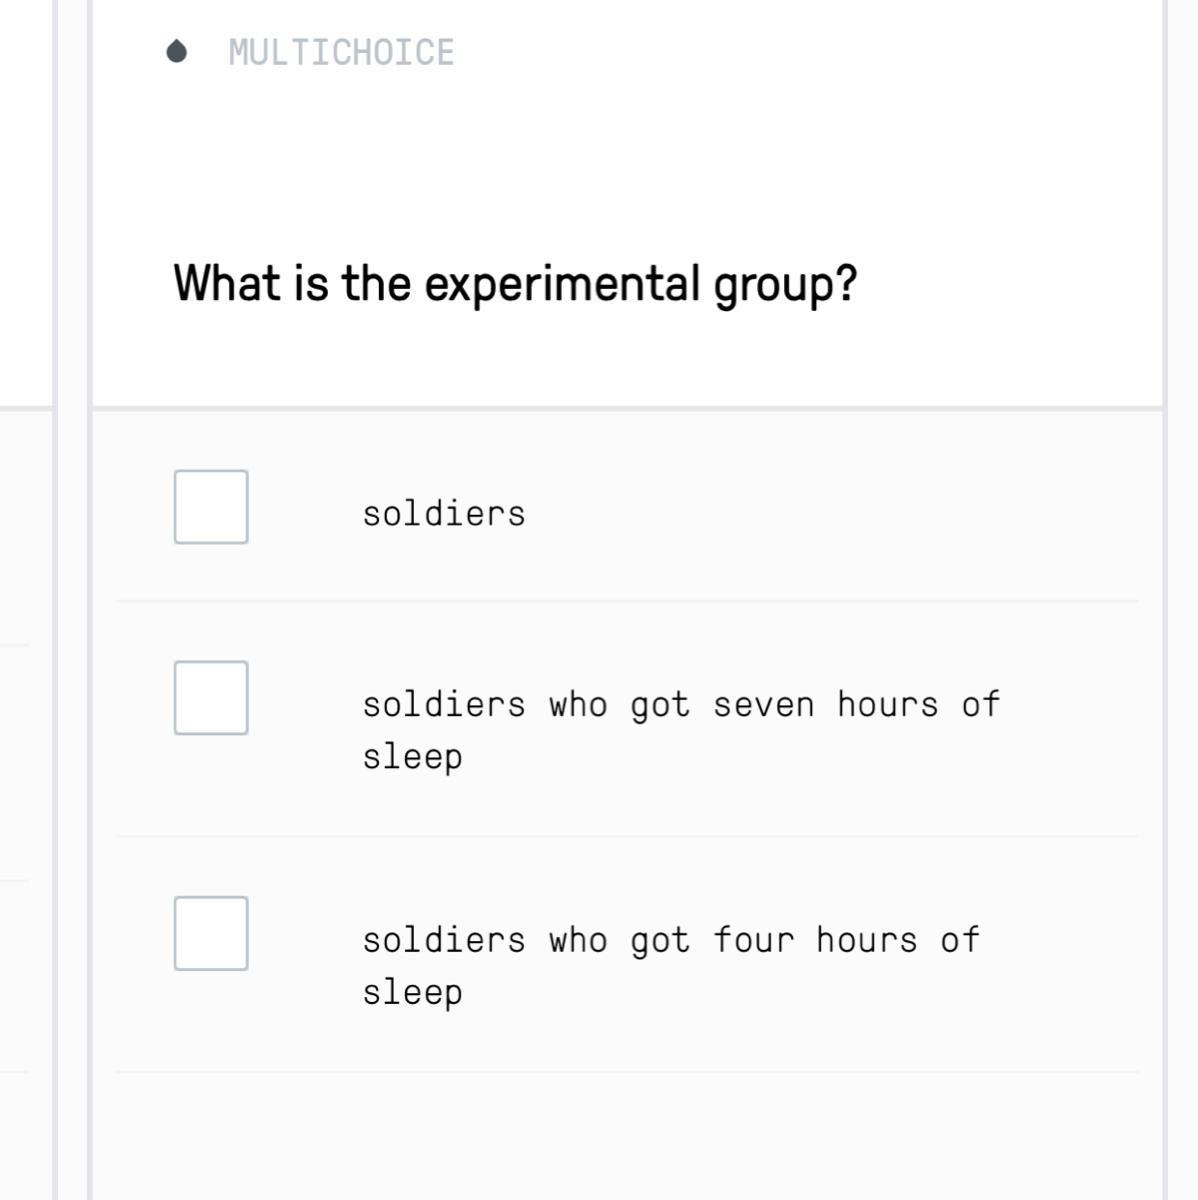Click the empty area below the last answer
The image size is (1198, 1200).
tap(627, 1135)
